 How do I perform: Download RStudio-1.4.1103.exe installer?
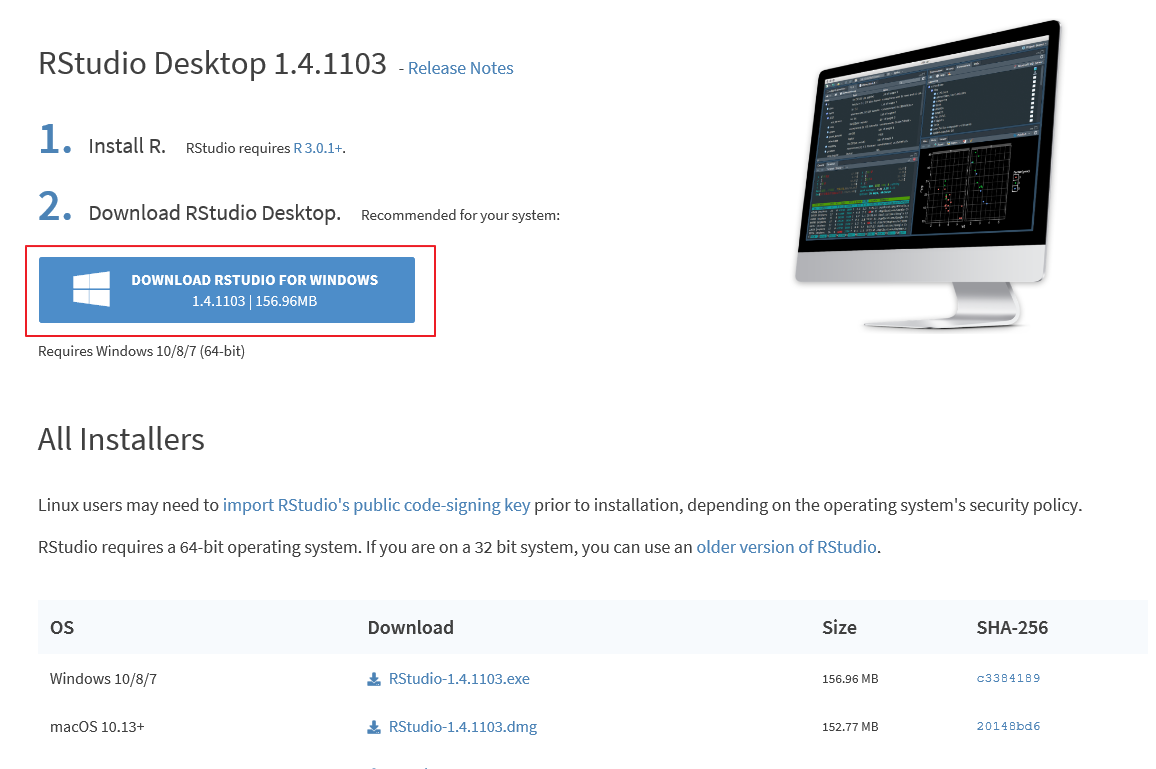pos(459,678)
